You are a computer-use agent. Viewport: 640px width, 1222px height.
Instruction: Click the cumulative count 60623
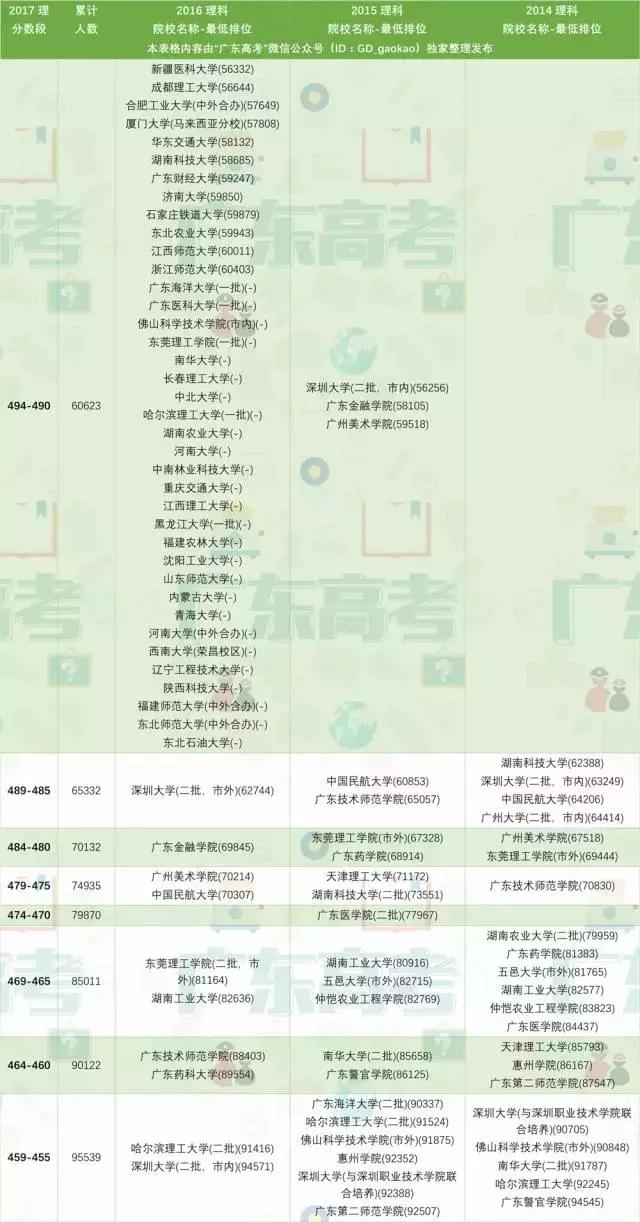86,406
